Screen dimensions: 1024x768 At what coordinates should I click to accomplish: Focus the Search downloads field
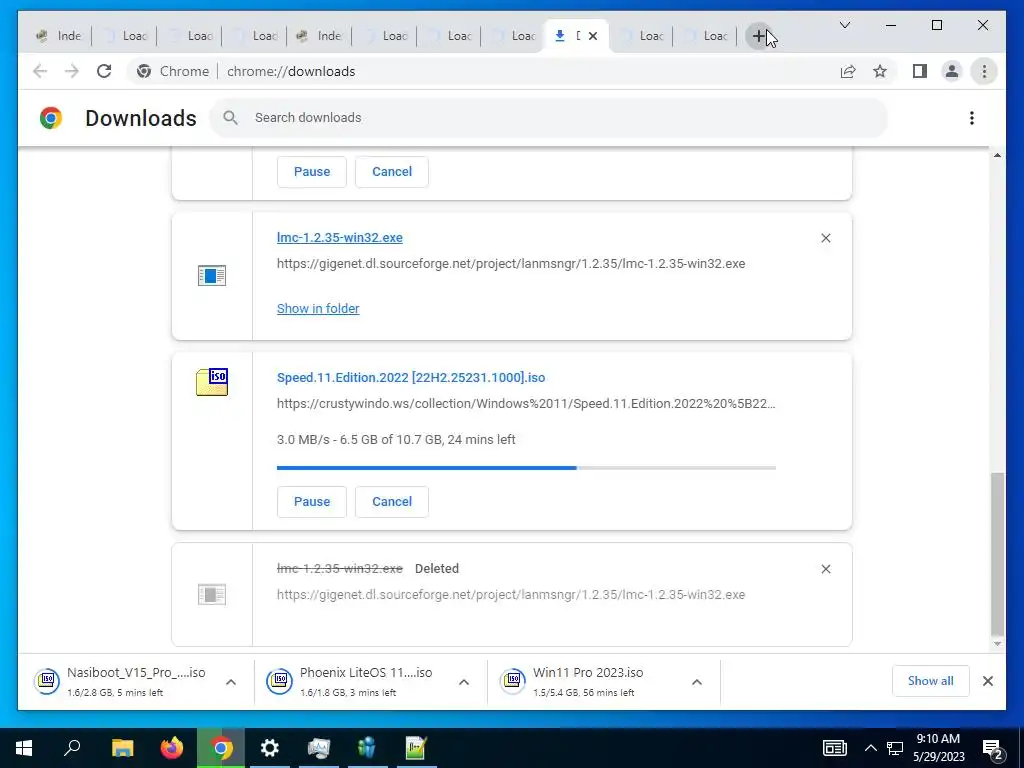point(549,118)
